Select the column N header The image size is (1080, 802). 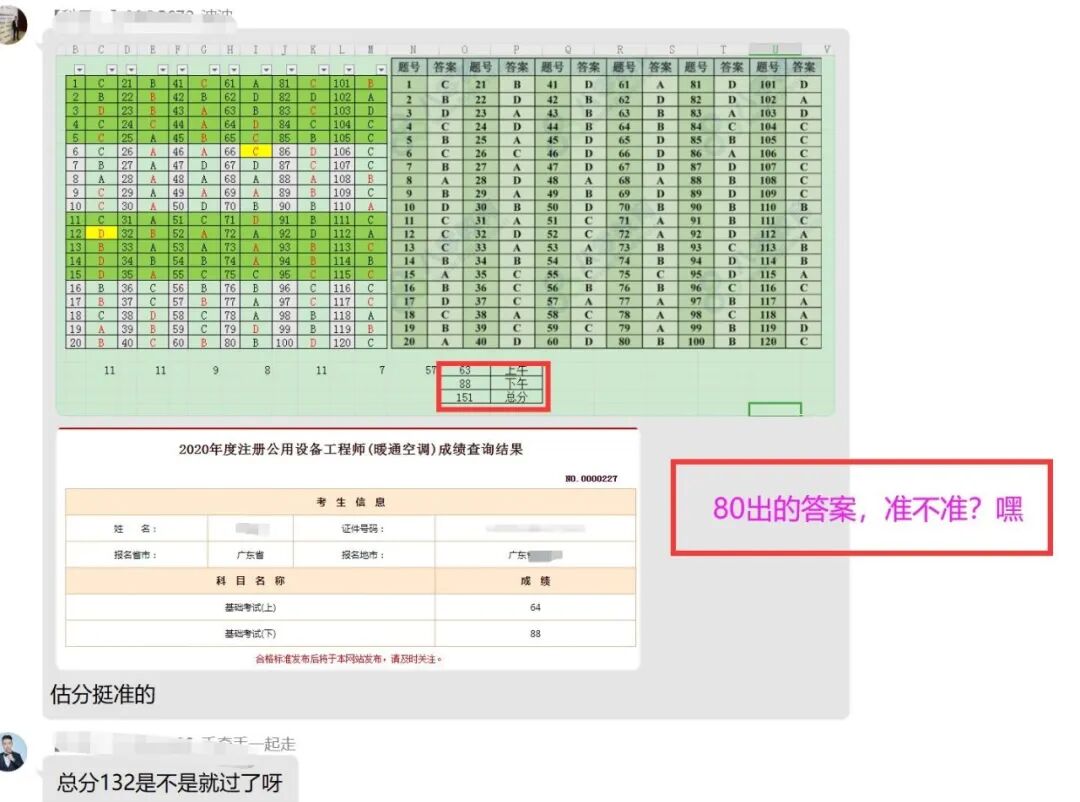tap(413, 50)
